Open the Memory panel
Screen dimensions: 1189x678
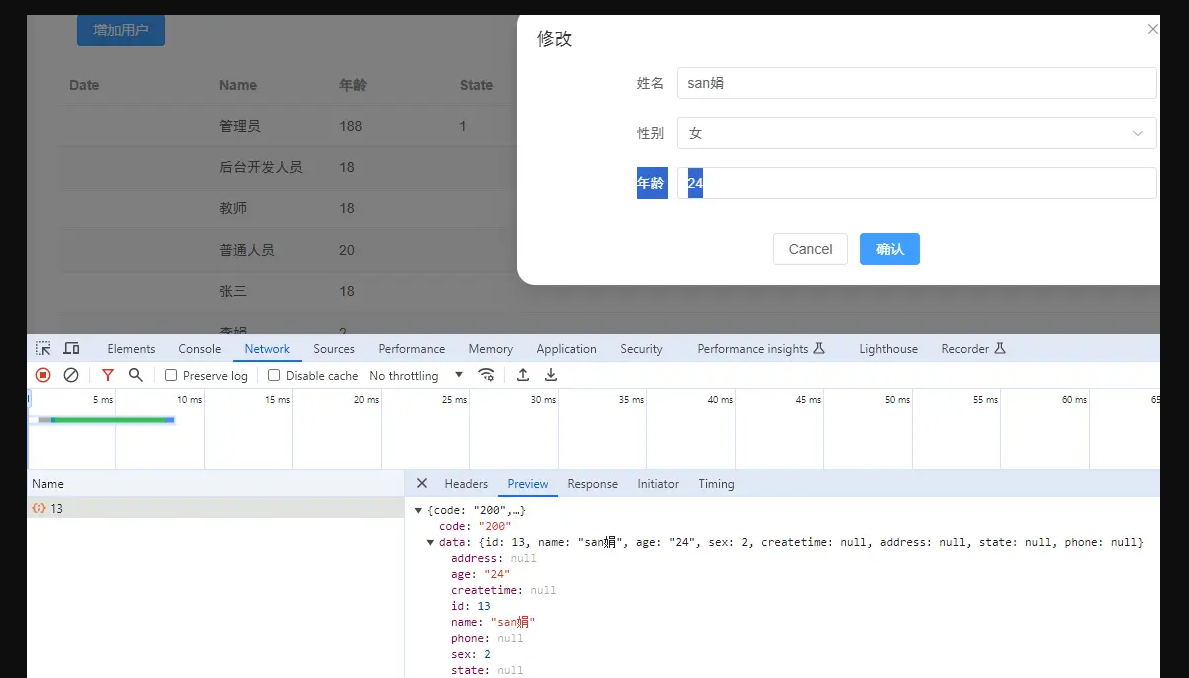[x=491, y=349]
